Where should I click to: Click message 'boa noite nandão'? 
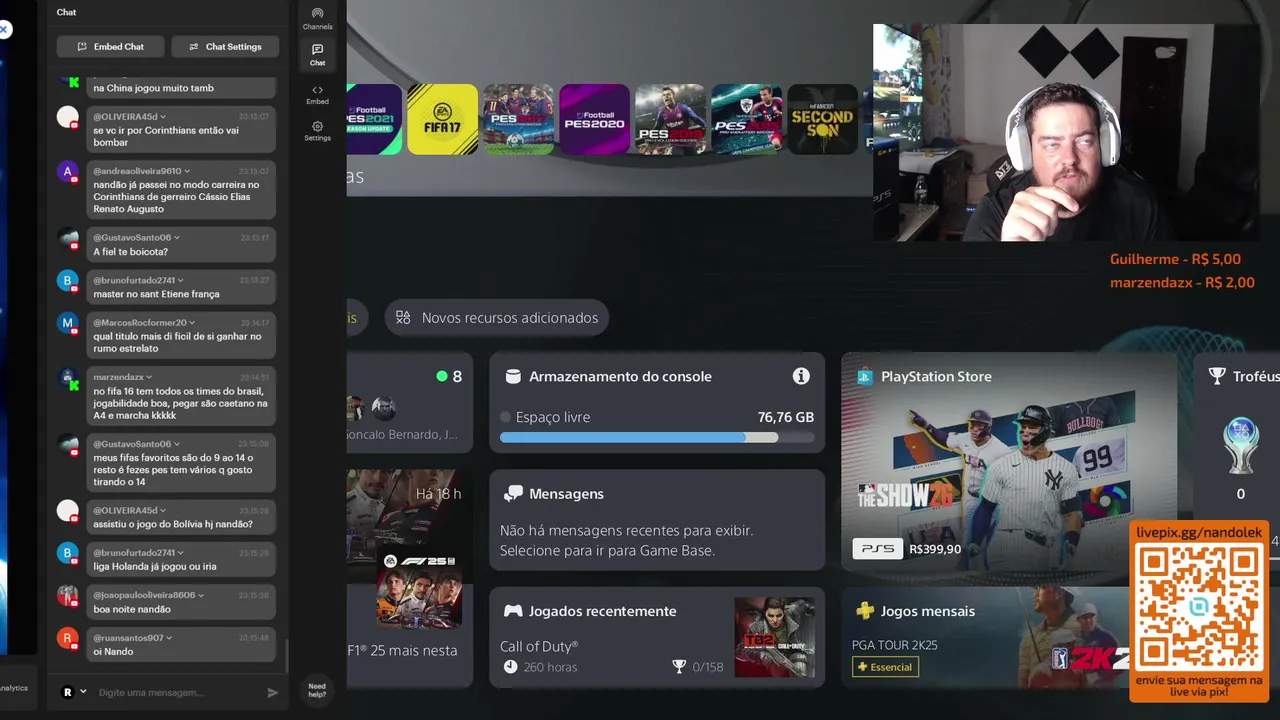click(132, 609)
